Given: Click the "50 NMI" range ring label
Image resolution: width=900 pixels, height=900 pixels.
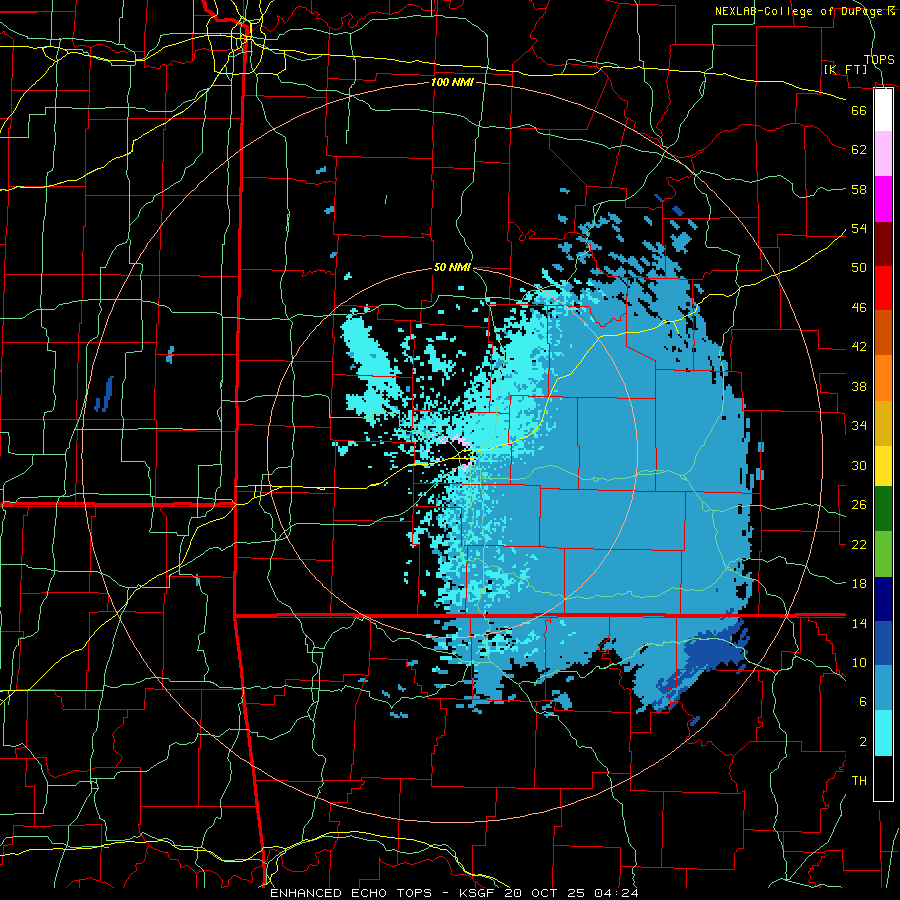Looking at the screenshot, I should click(452, 267).
